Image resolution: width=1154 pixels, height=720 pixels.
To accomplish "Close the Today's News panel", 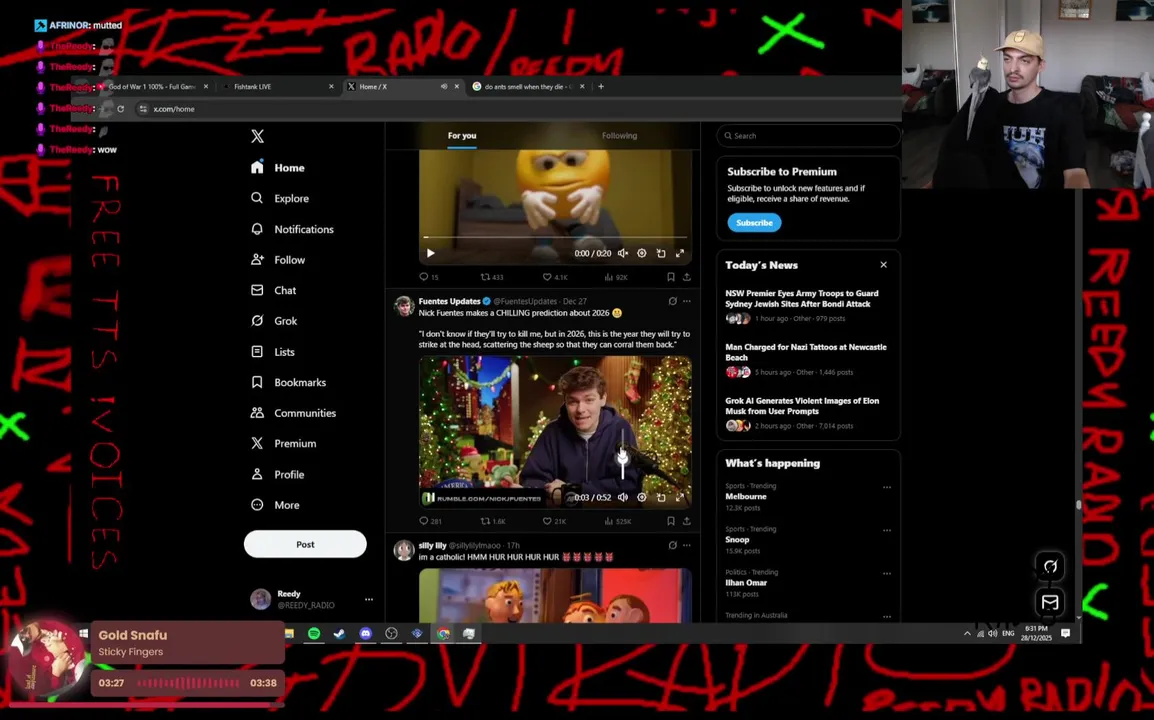I will click(883, 265).
